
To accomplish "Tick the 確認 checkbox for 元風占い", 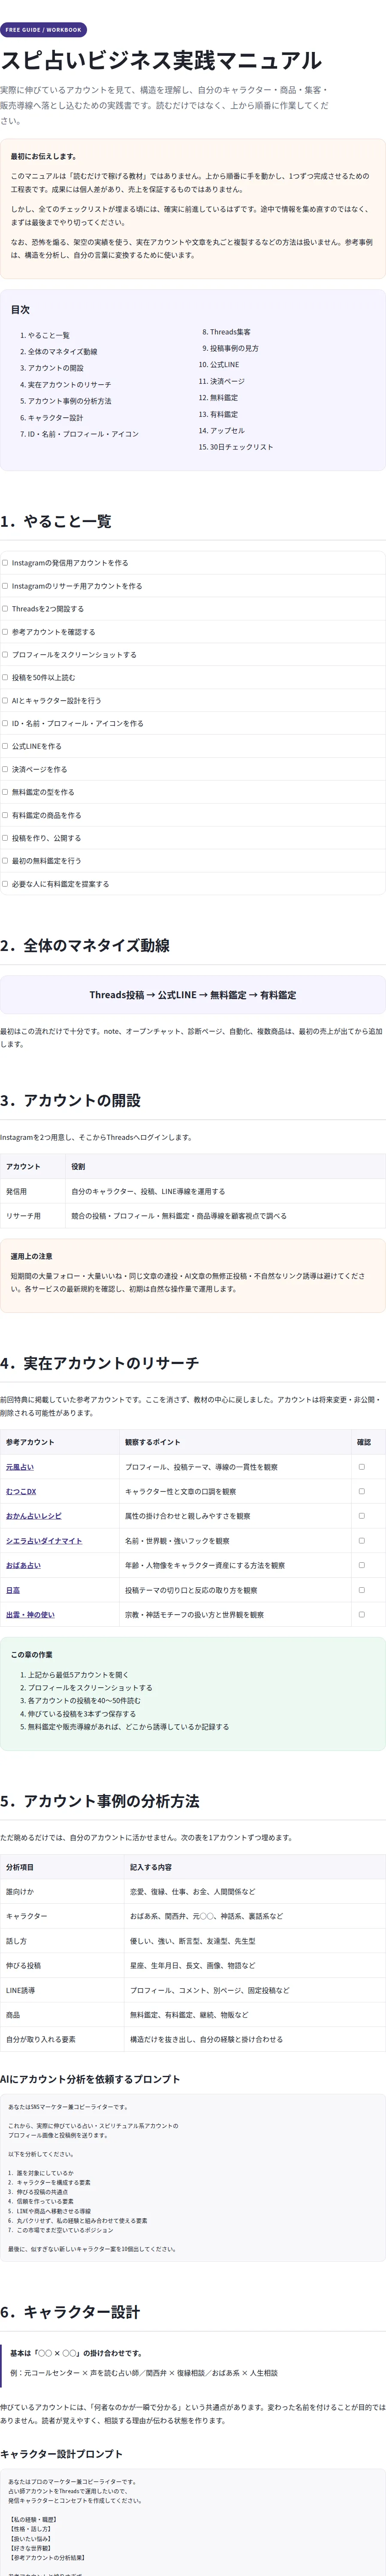I will [x=362, y=1467].
